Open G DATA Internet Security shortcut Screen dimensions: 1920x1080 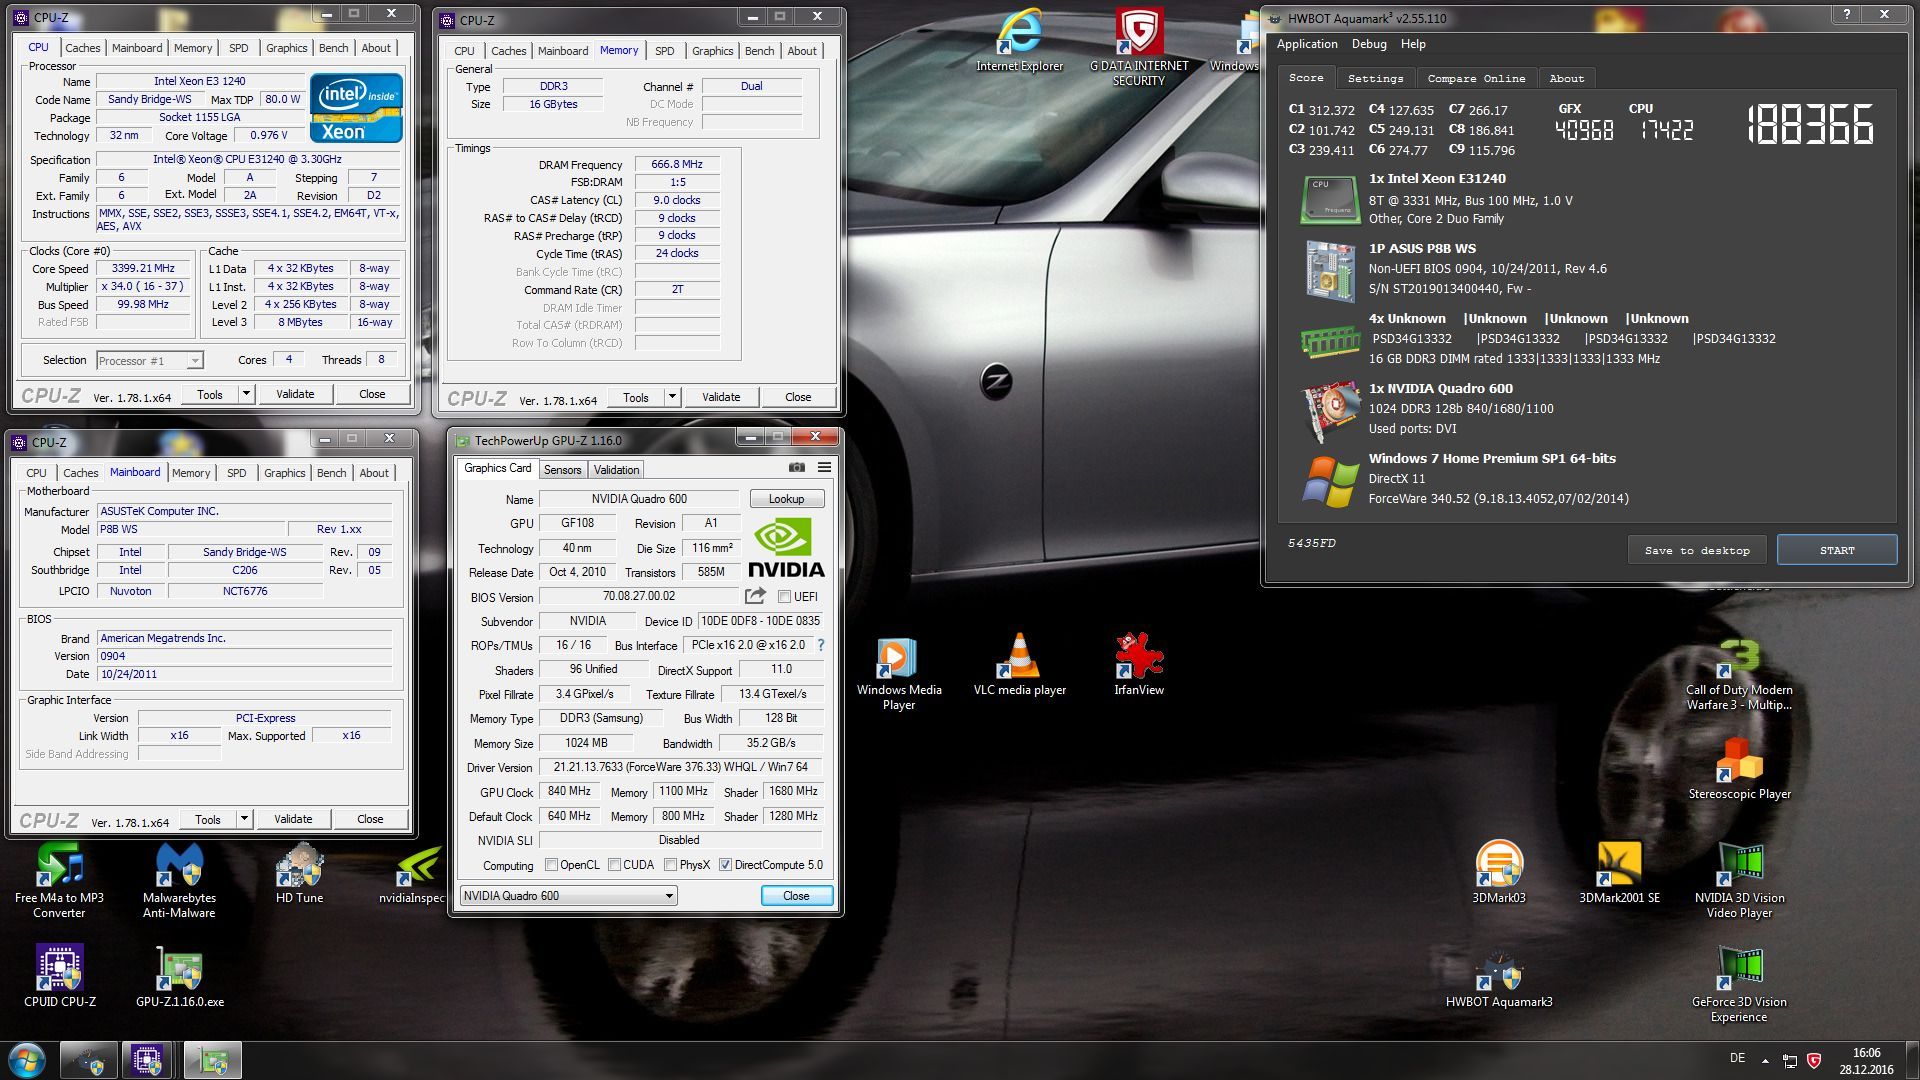(x=1139, y=47)
